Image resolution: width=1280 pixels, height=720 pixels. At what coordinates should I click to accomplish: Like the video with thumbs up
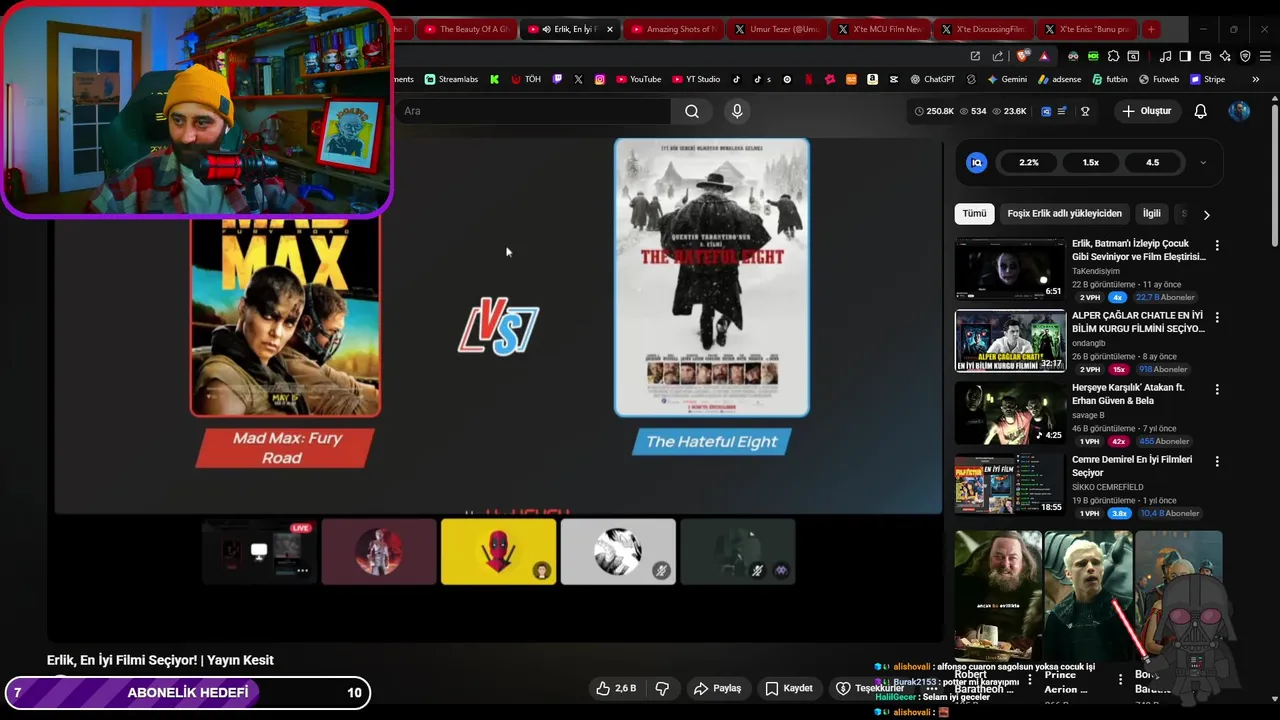616,688
